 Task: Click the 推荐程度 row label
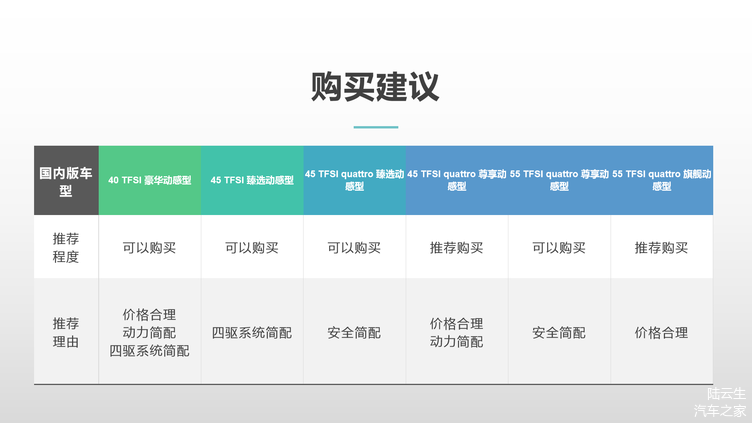coord(66,247)
